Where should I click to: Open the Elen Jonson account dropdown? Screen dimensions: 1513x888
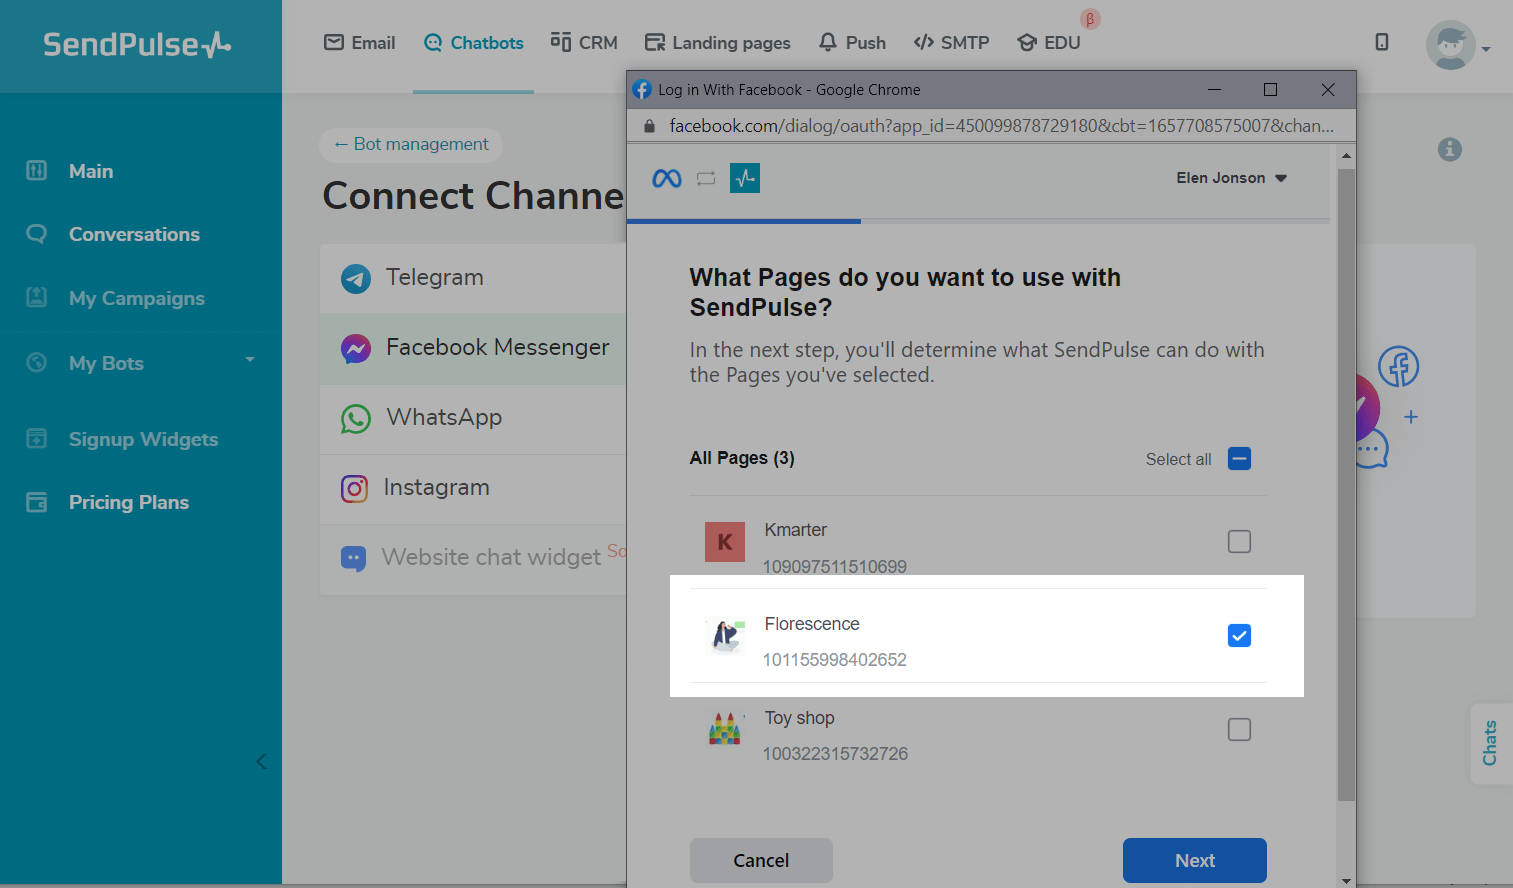1231,178
